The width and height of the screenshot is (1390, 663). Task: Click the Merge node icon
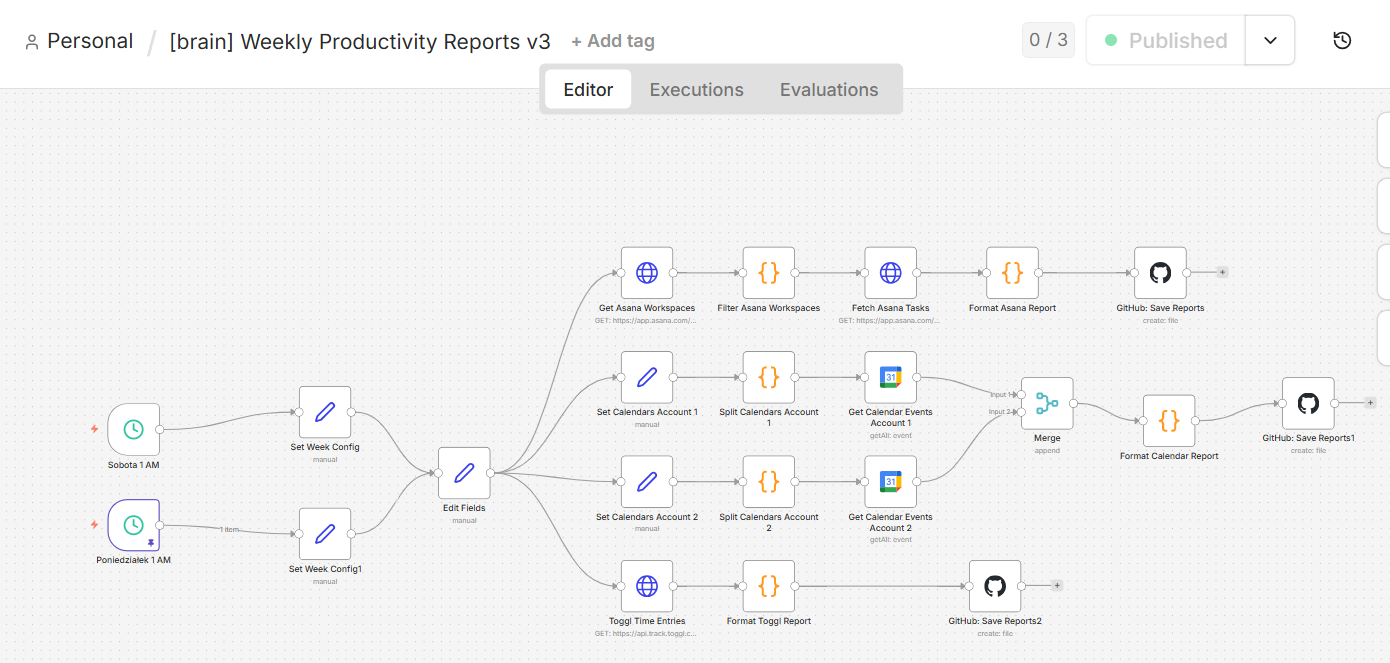click(x=1046, y=403)
